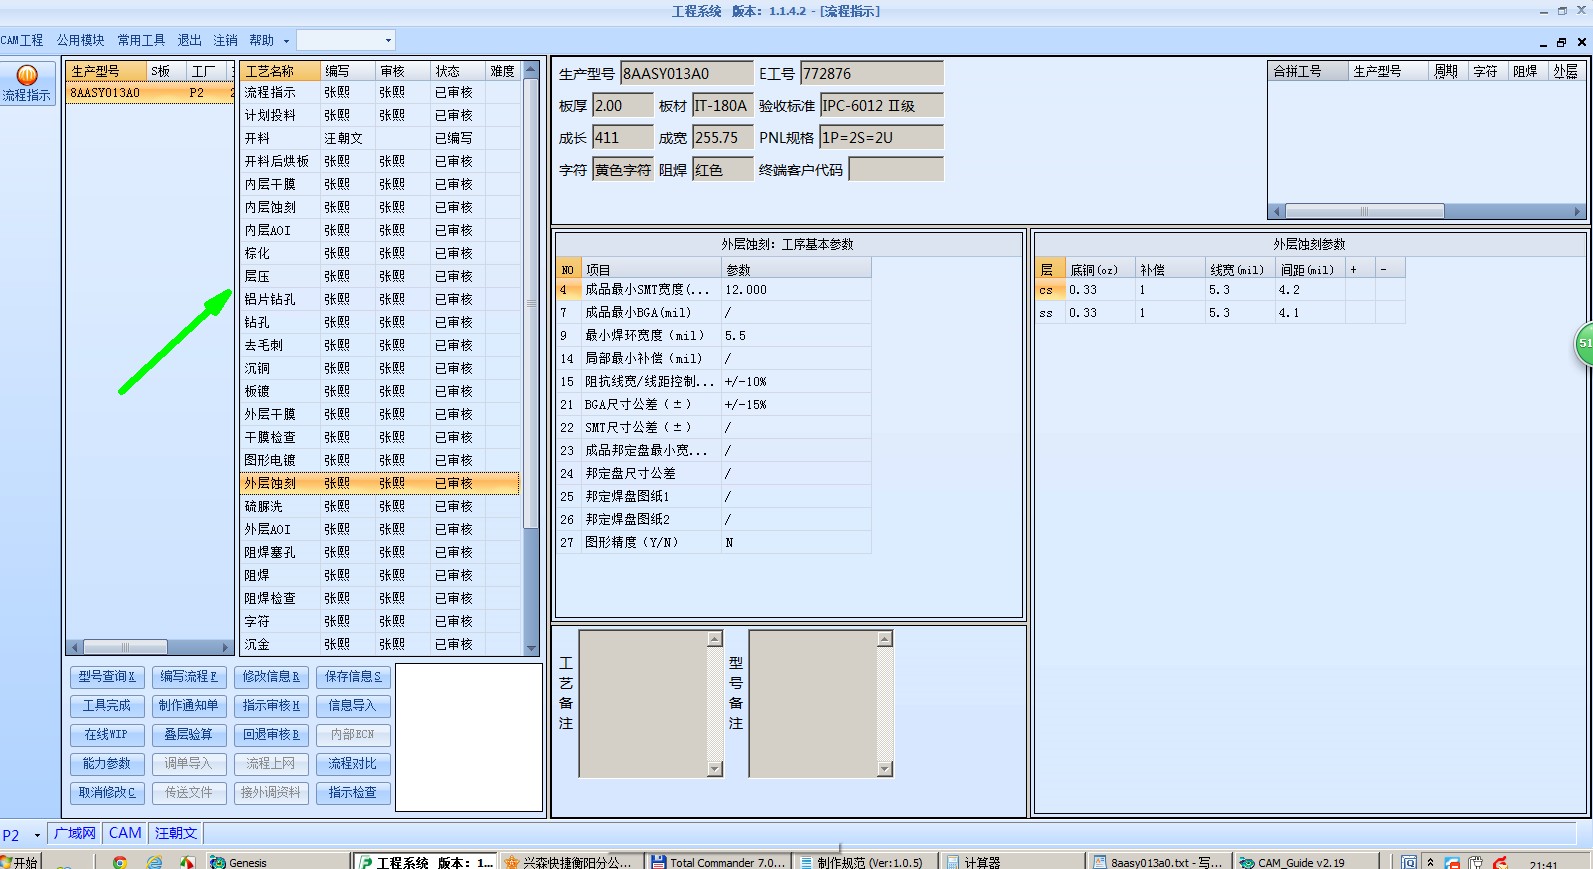Click the 叠层验算 button

pyautogui.click(x=189, y=735)
